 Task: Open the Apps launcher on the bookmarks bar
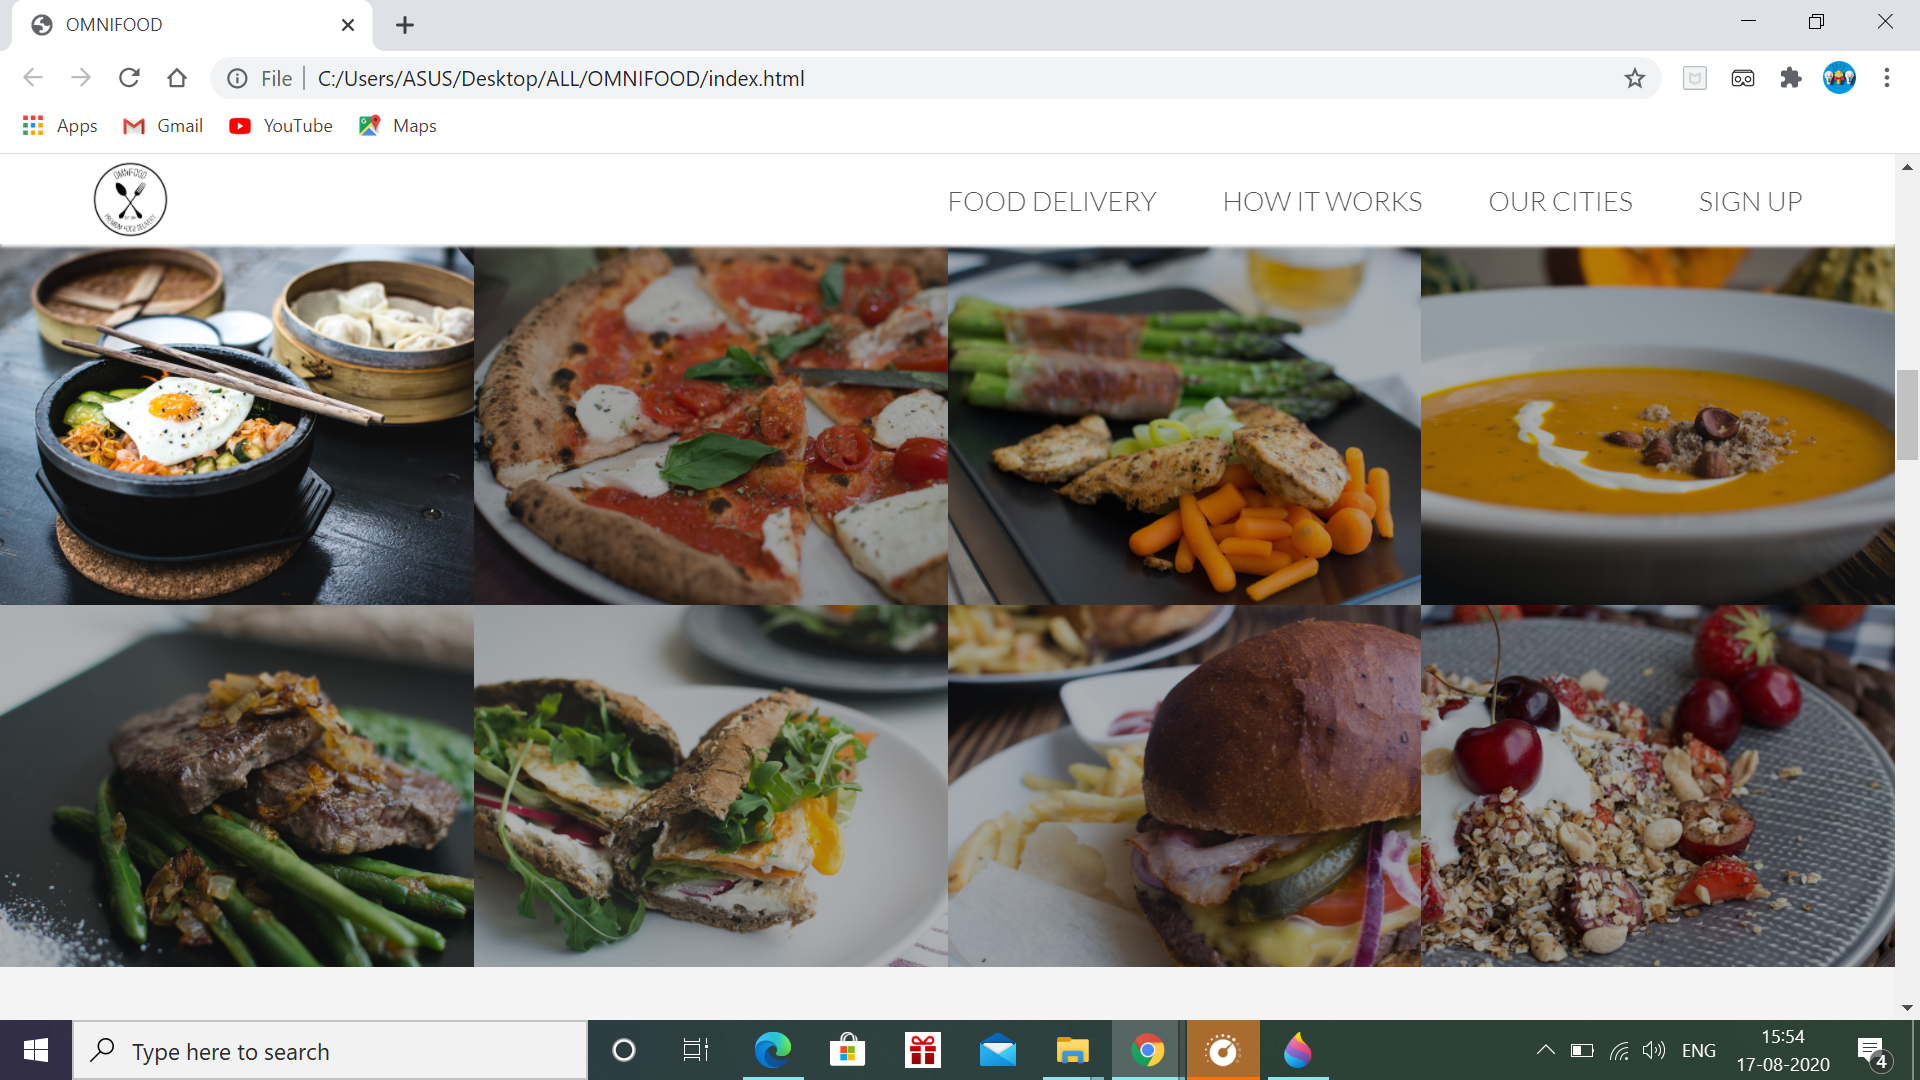pos(60,125)
